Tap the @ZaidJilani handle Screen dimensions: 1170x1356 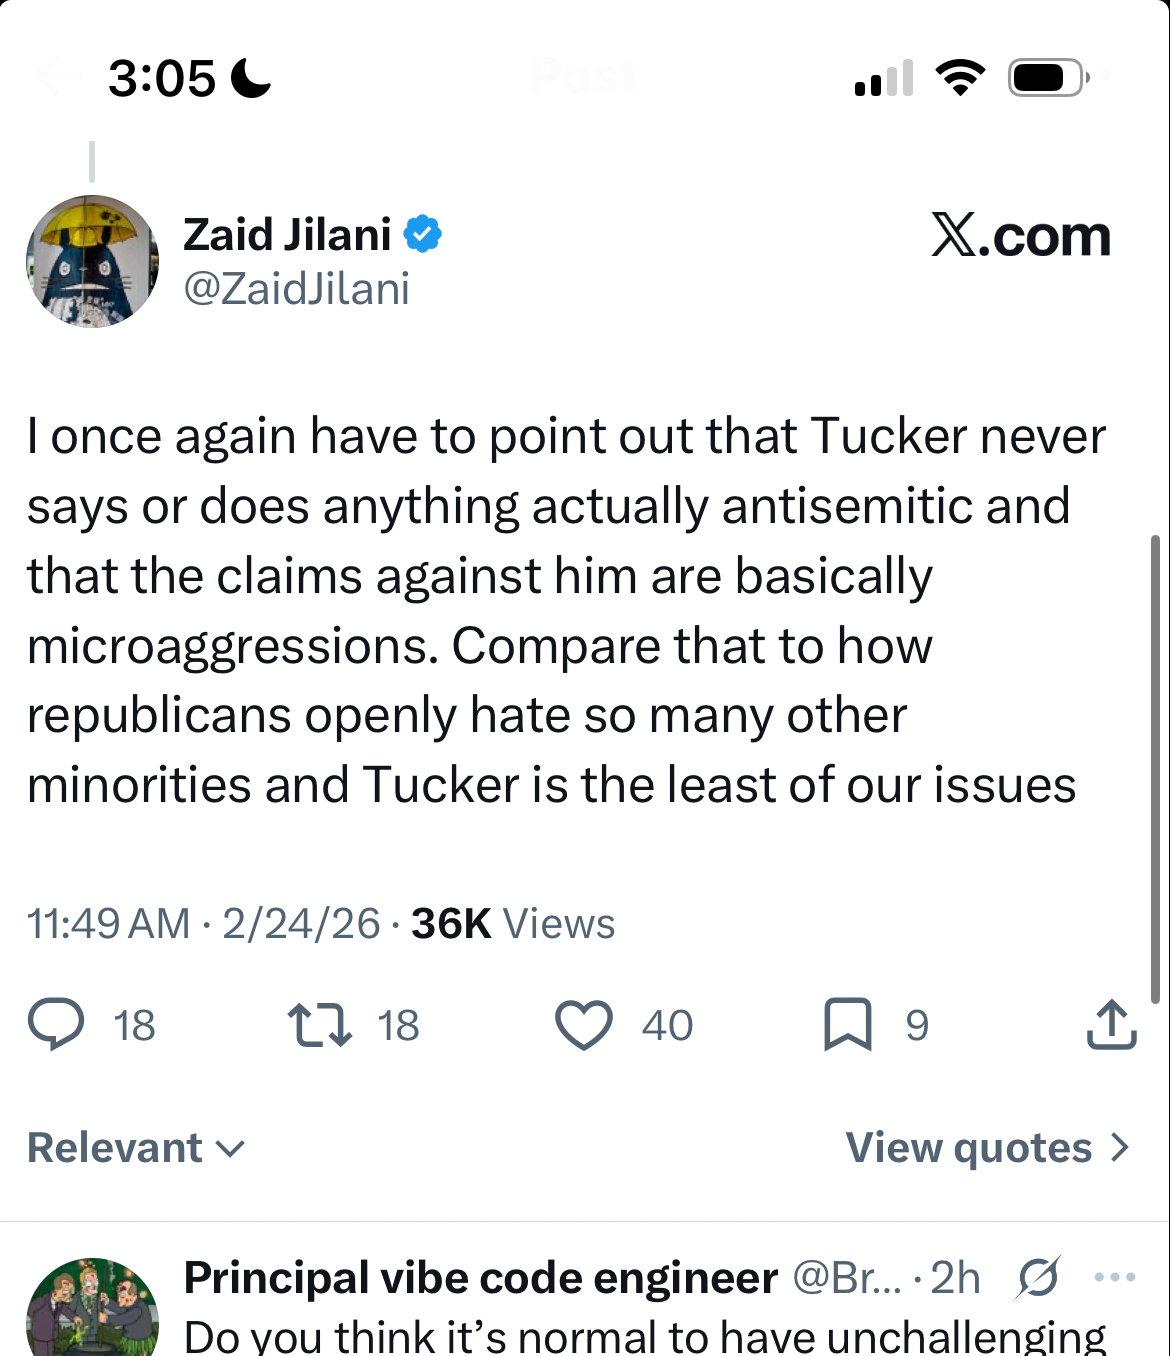coord(296,289)
